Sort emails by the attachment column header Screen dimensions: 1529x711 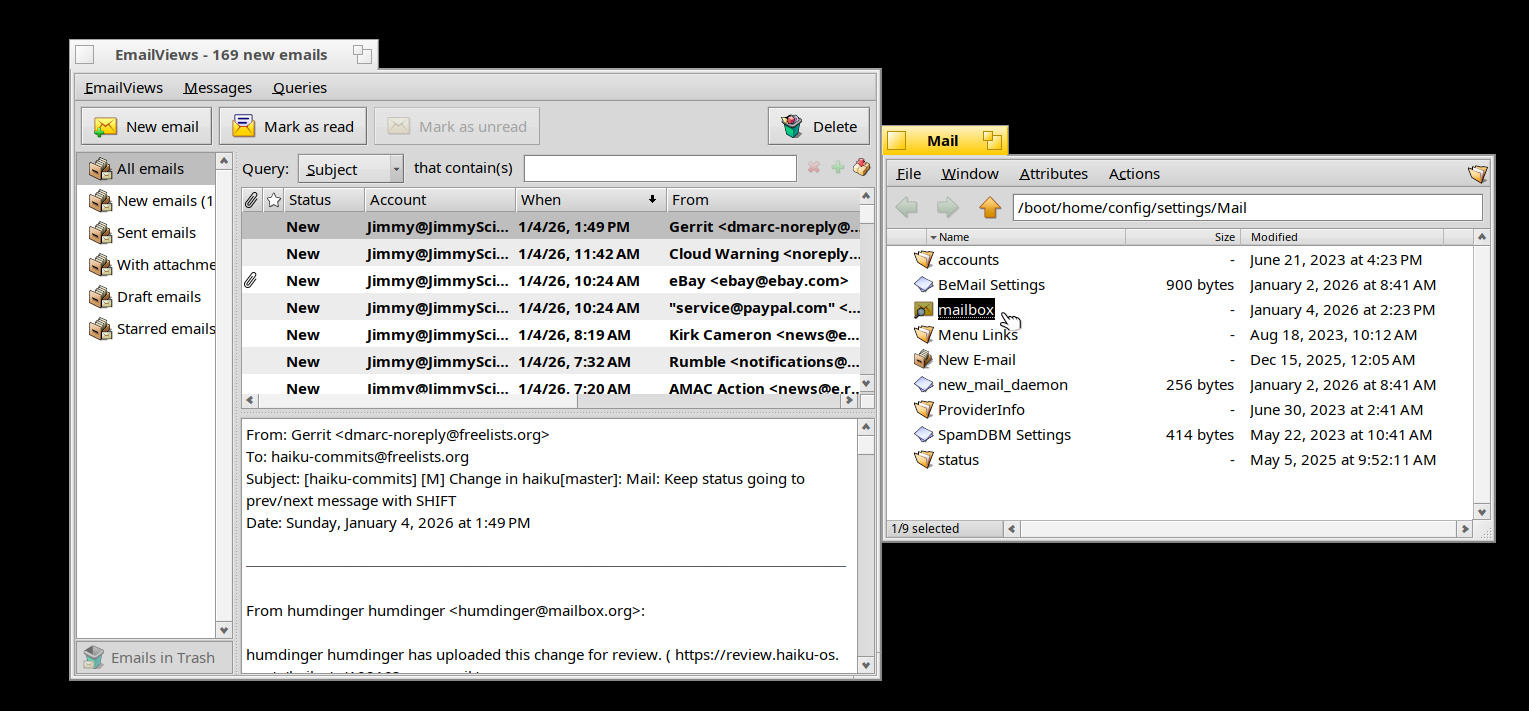pyautogui.click(x=252, y=200)
